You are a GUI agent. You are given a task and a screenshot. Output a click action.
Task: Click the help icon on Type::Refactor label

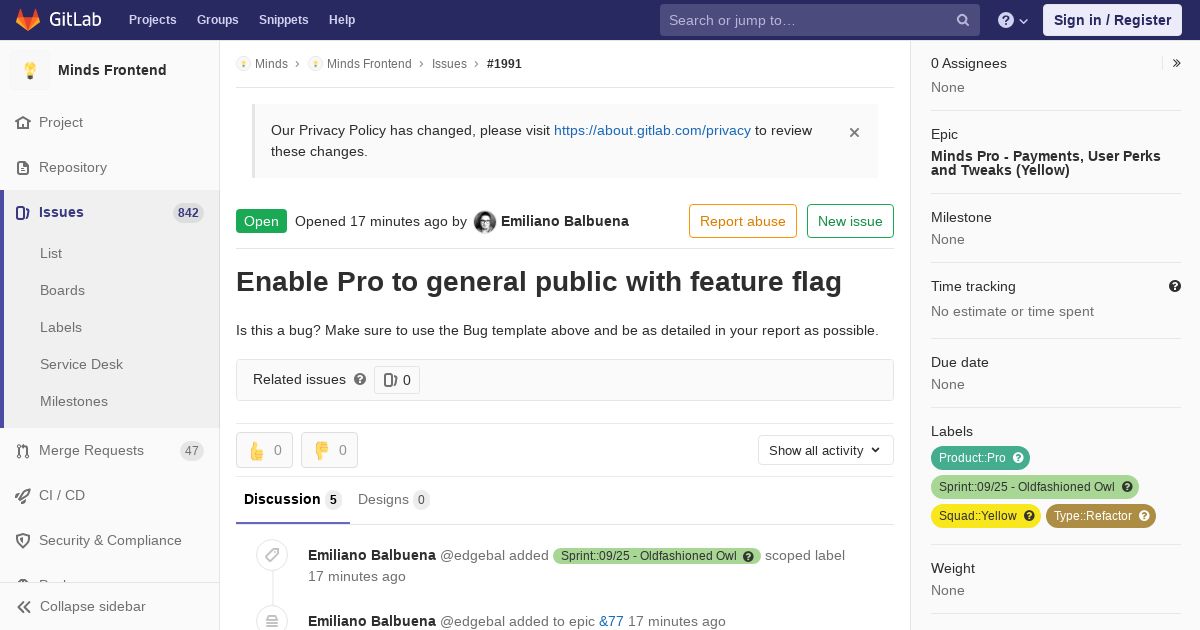tap(1144, 516)
